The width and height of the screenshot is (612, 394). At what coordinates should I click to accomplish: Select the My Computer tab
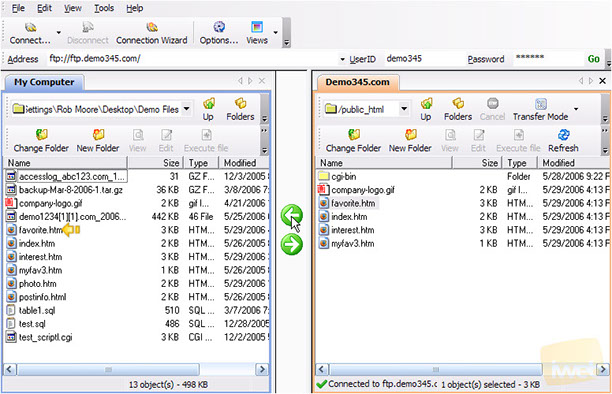pos(44,82)
